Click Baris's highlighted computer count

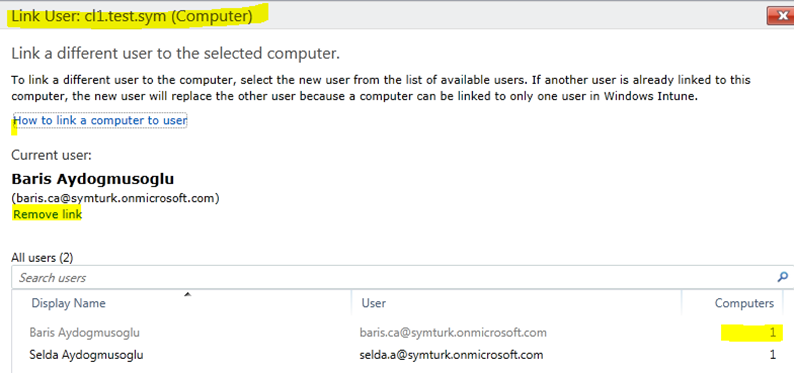pos(772,333)
